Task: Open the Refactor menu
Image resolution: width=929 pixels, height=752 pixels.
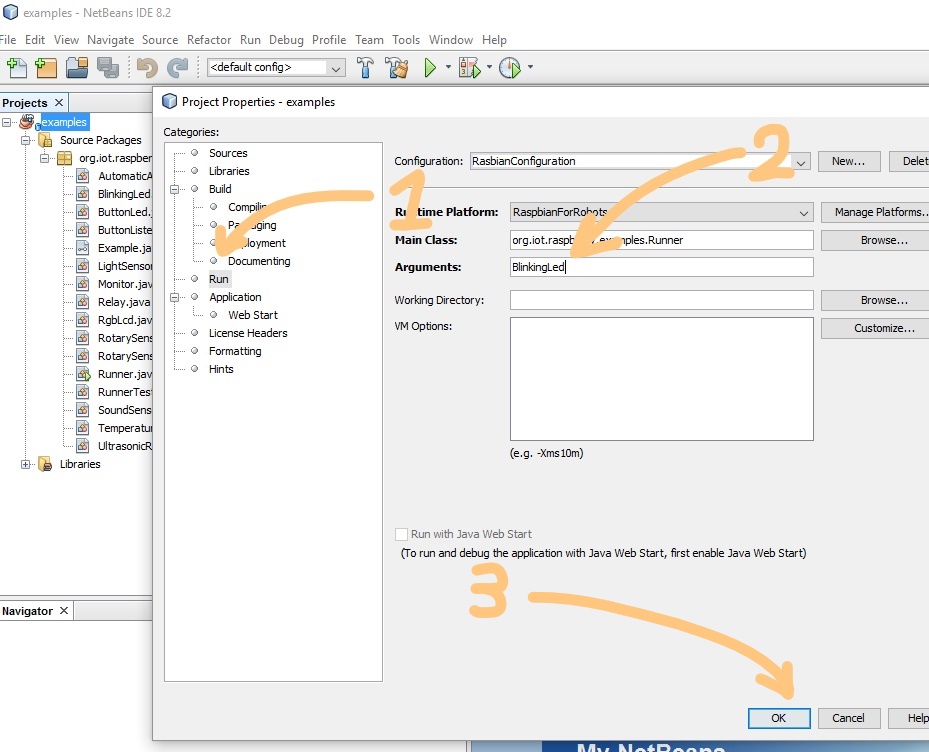Action: click(209, 40)
